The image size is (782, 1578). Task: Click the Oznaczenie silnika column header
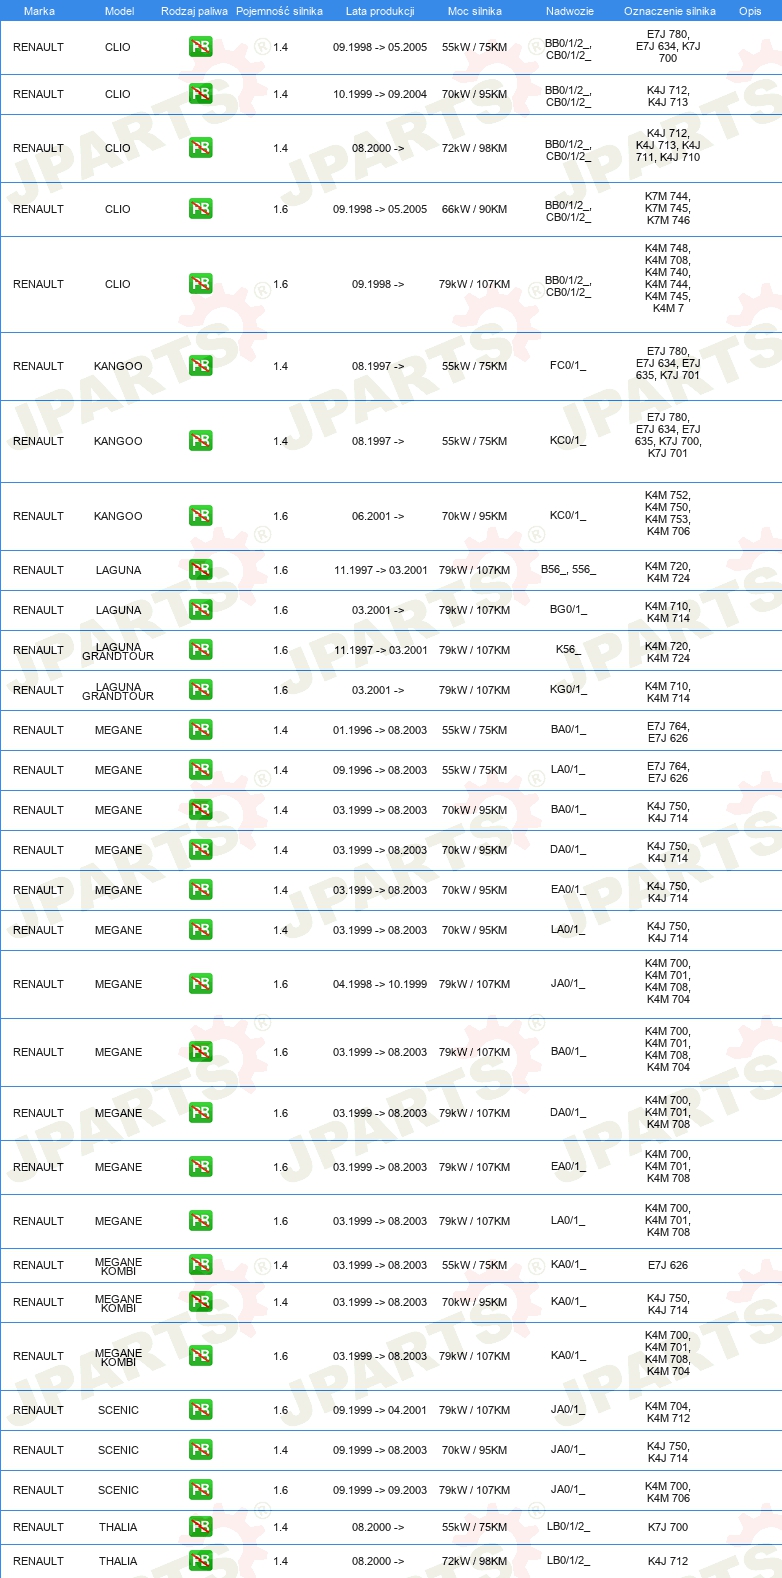pos(670,11)
